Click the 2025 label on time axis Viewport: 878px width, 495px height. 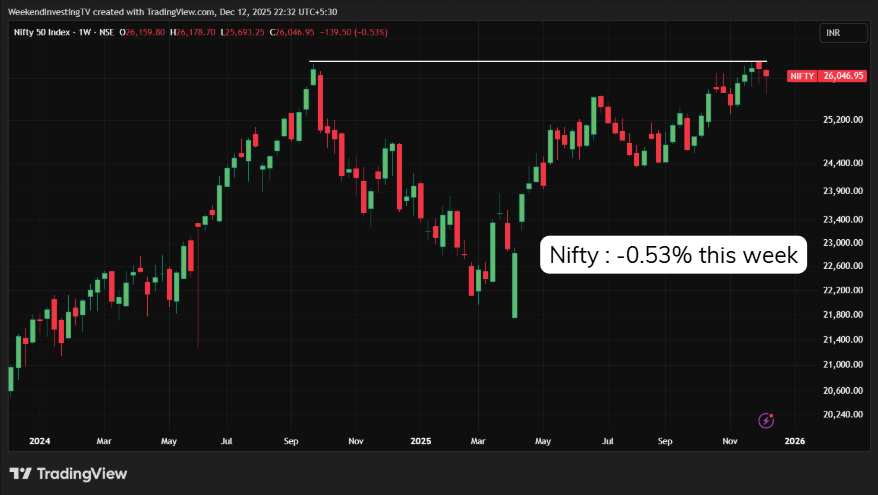tap(421, 440)
